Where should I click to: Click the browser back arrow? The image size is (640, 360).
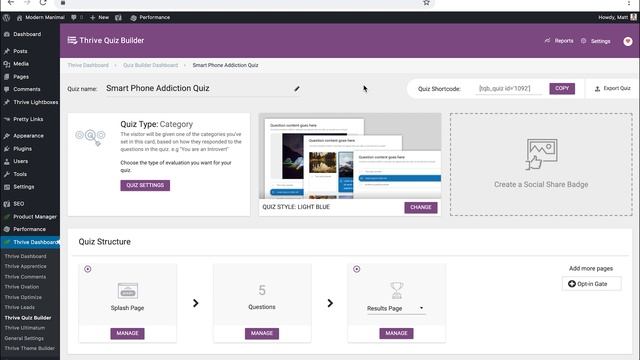(11, 3)
